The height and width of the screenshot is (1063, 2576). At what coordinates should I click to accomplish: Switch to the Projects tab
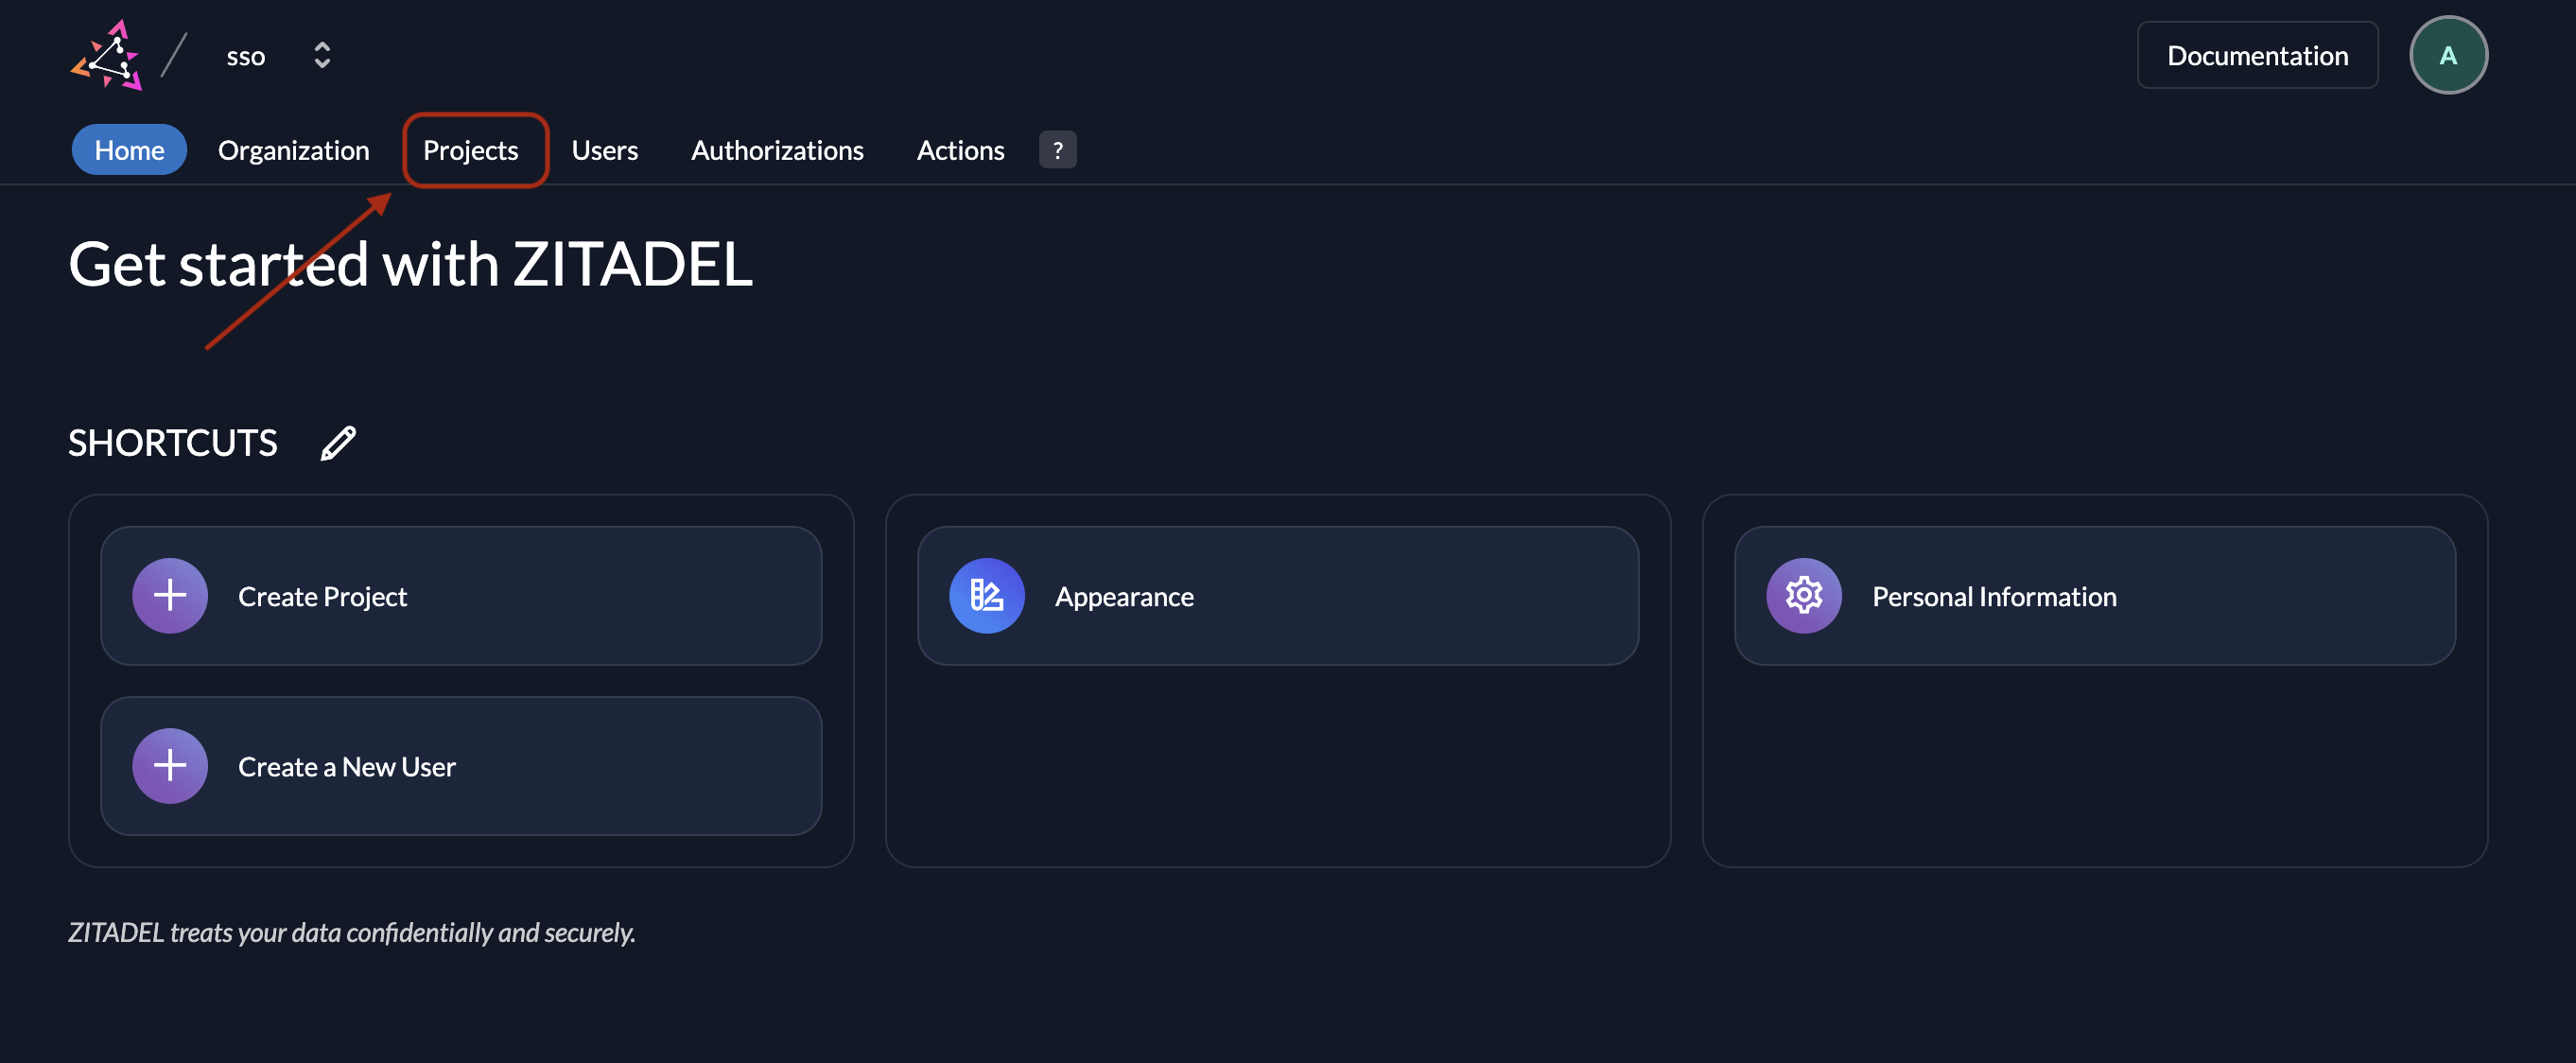point(471,150)
